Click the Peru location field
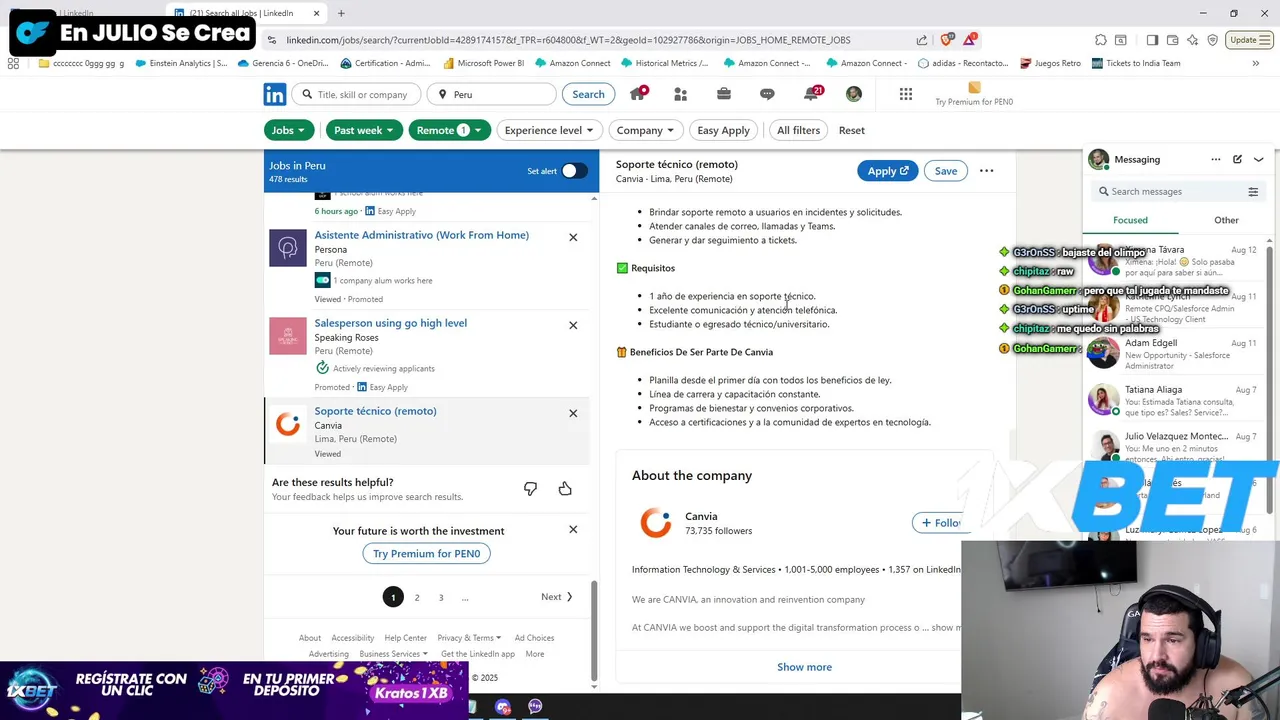Image resolution: width=1280 pixels, height=720 pixels. pos(493,94)
